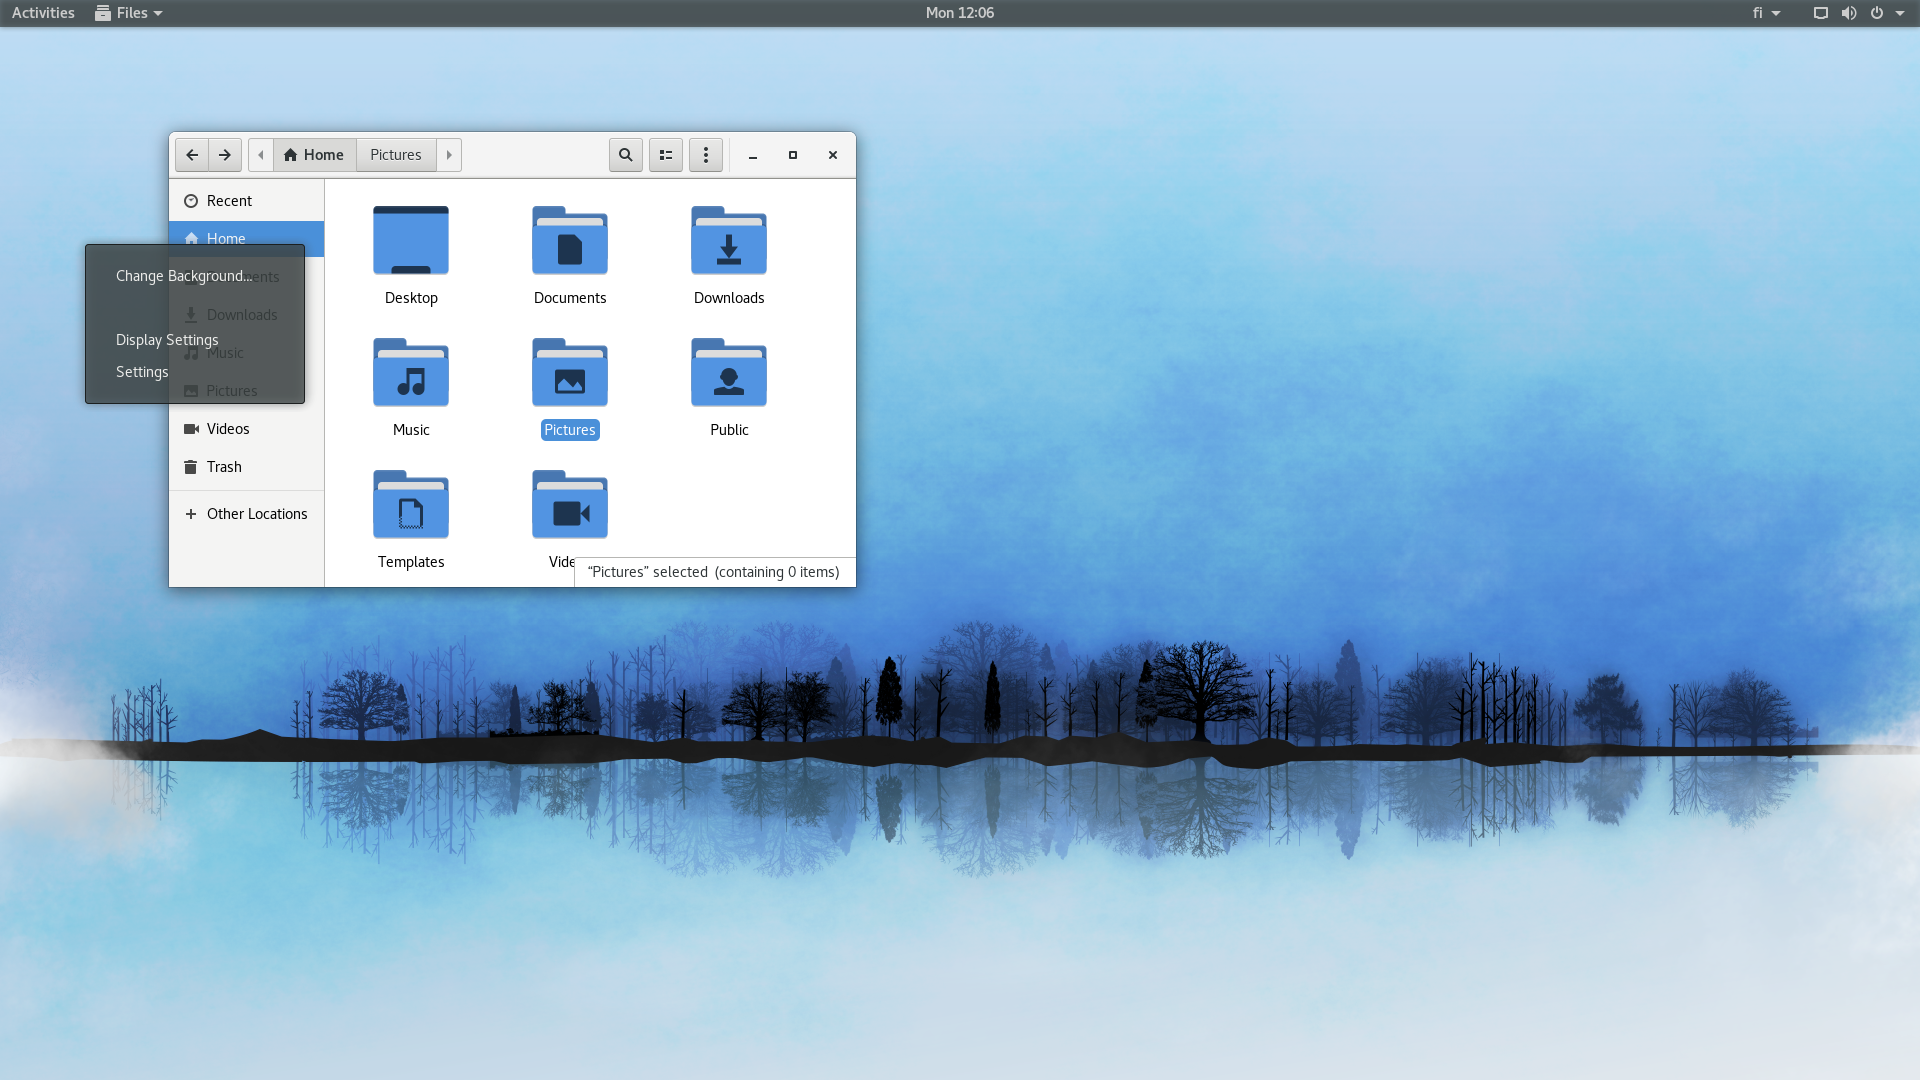Click the path bar right scroll arrow

[x=449, y=155]
